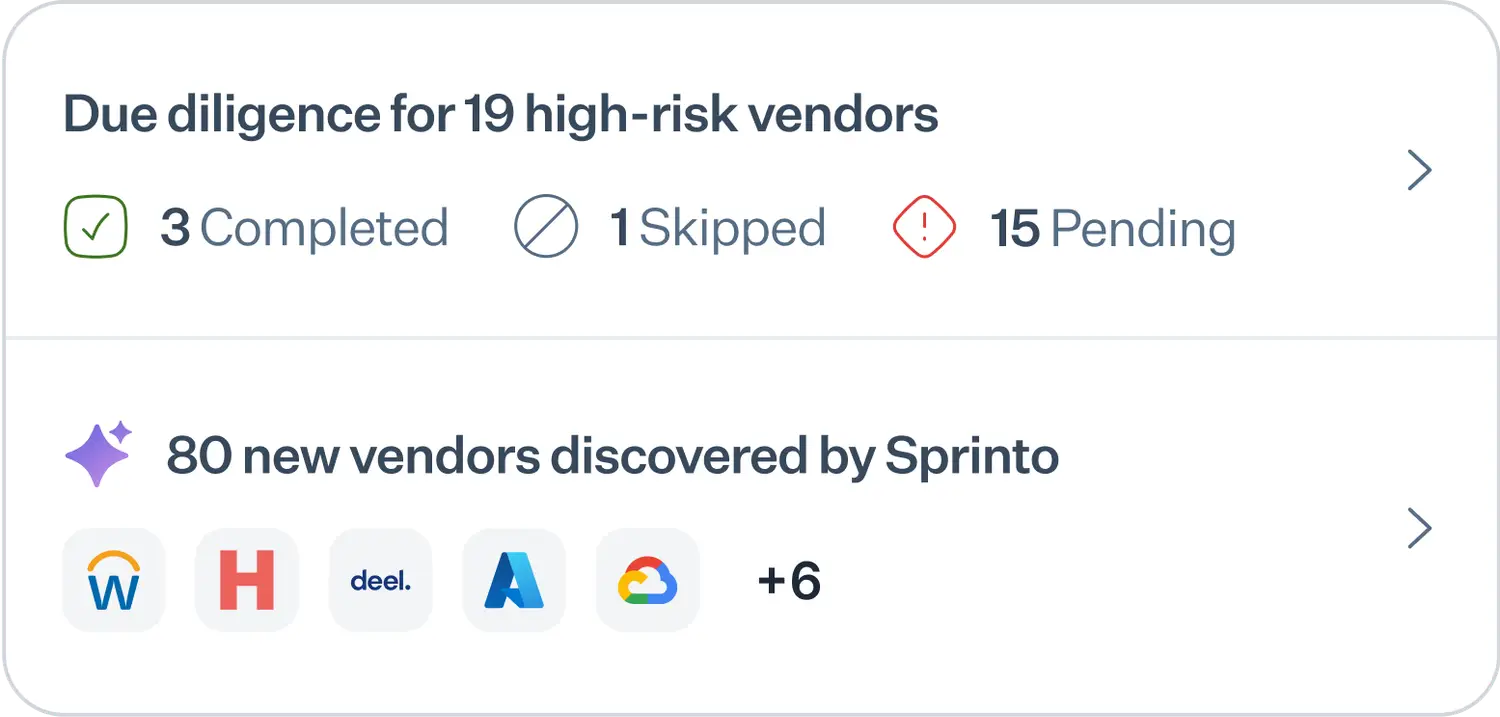Image resolution: width=1500 pixels, height=717 pixels.
Task: Click the word "Pending"
Action: (1143, 229)
